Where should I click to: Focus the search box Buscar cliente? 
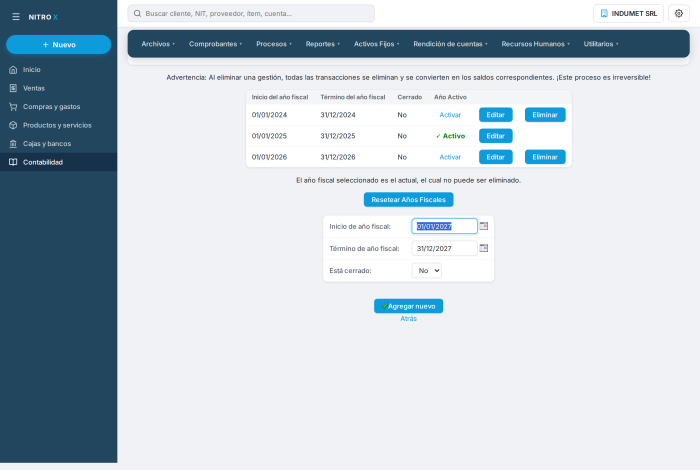[251, 13]
